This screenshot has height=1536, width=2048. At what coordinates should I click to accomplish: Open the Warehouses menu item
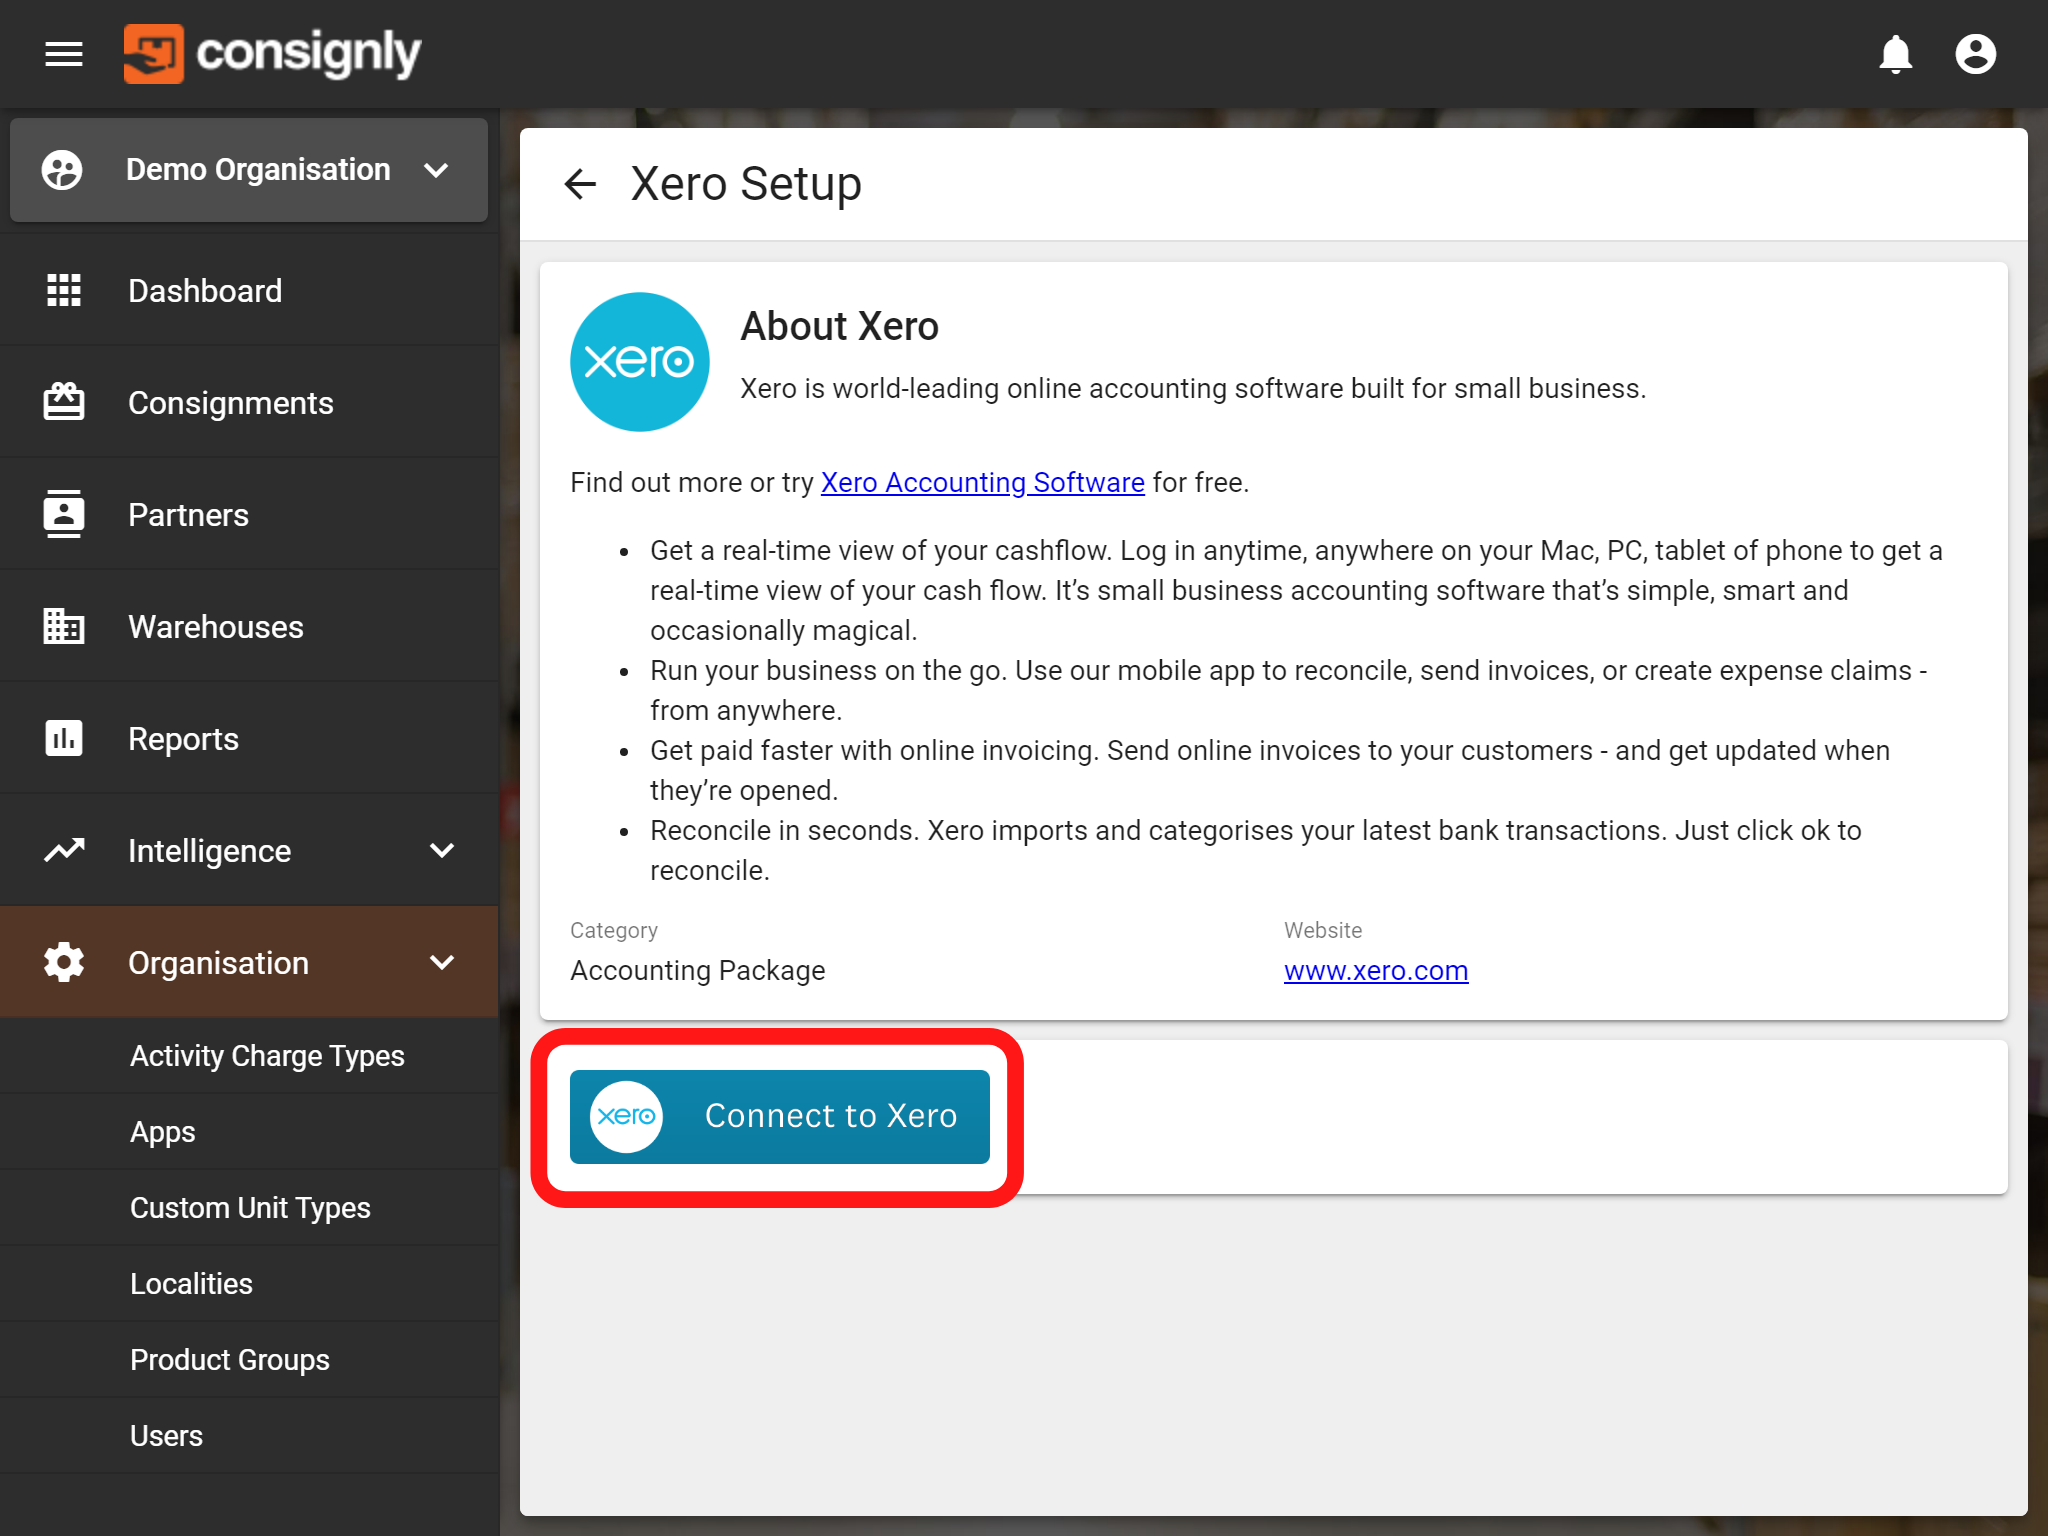pos(249,627)
